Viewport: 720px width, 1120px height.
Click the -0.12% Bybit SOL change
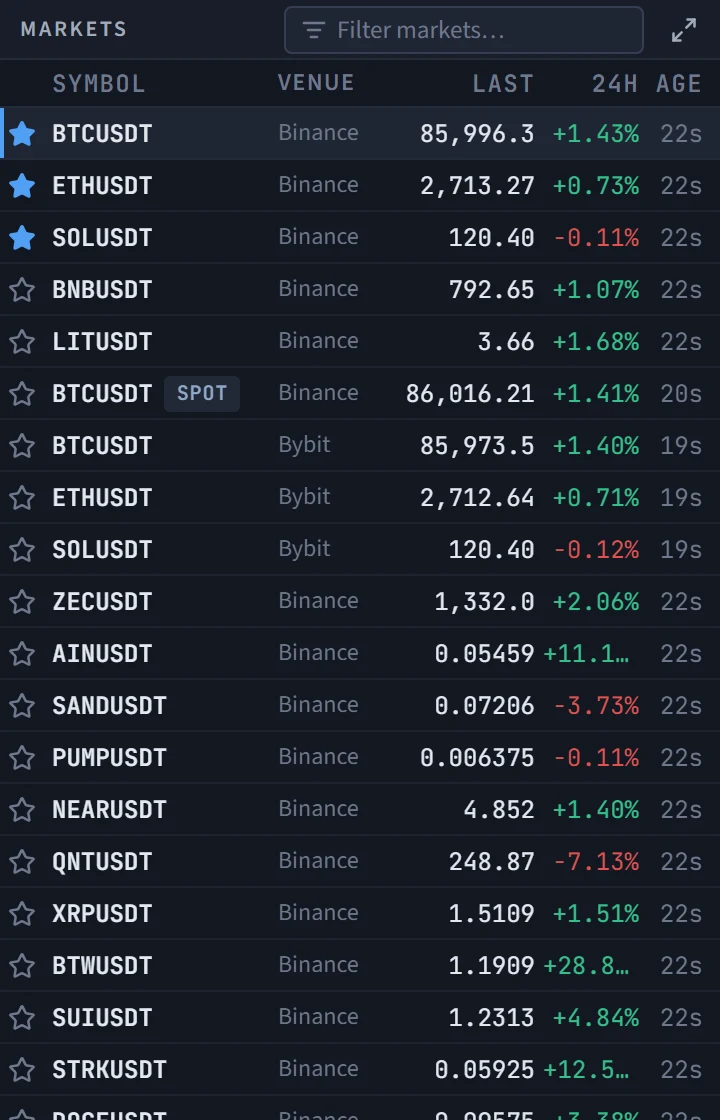coord(596,550)
